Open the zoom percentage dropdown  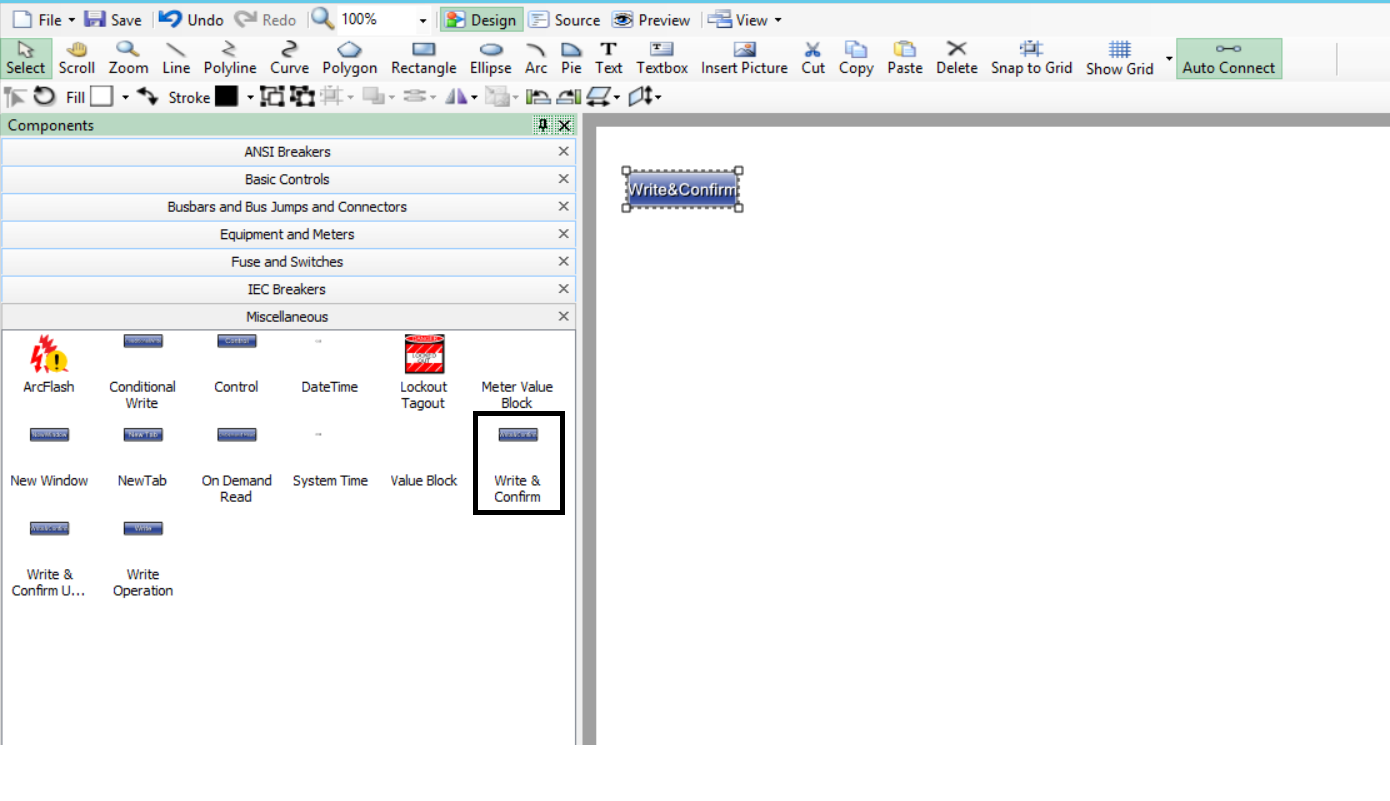pos(423,20)
